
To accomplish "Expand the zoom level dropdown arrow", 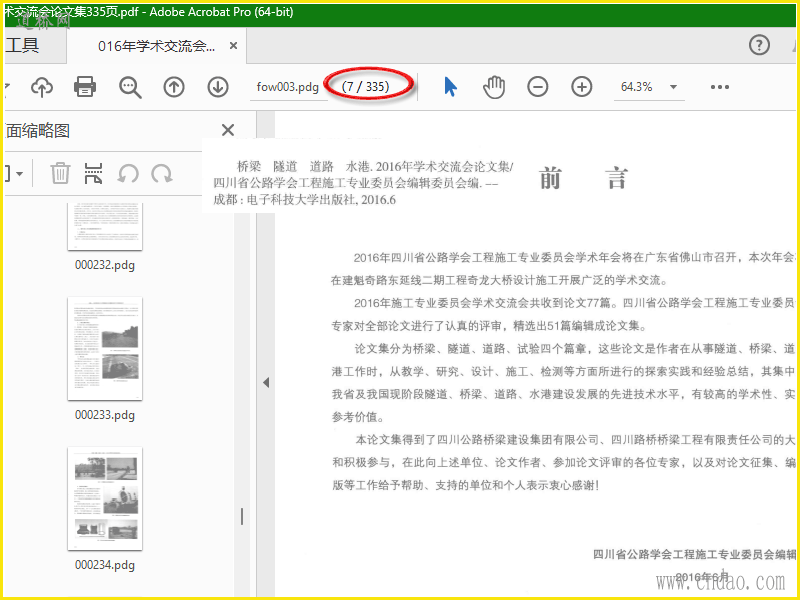I will pos(673,87).
